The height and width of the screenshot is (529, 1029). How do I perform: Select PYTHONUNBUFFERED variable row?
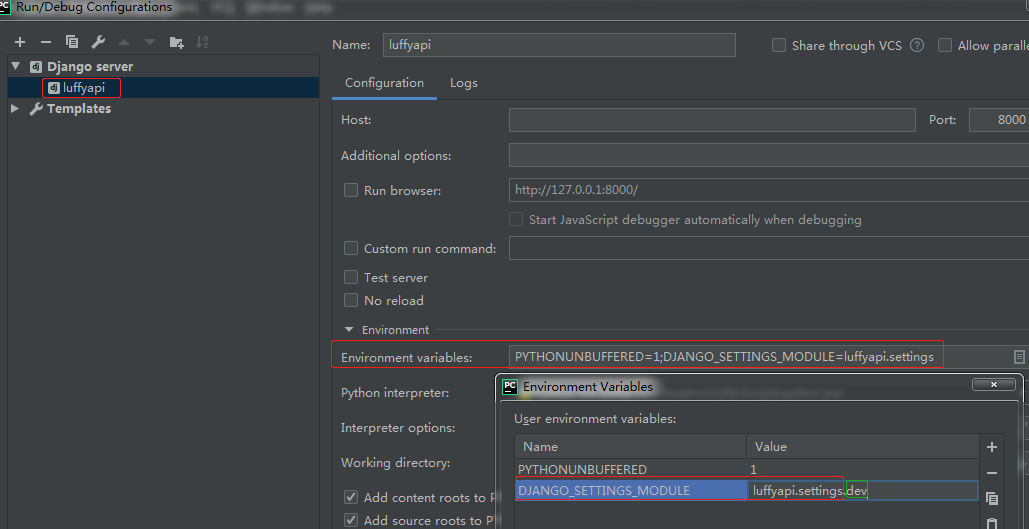click(x=747, y=469)
